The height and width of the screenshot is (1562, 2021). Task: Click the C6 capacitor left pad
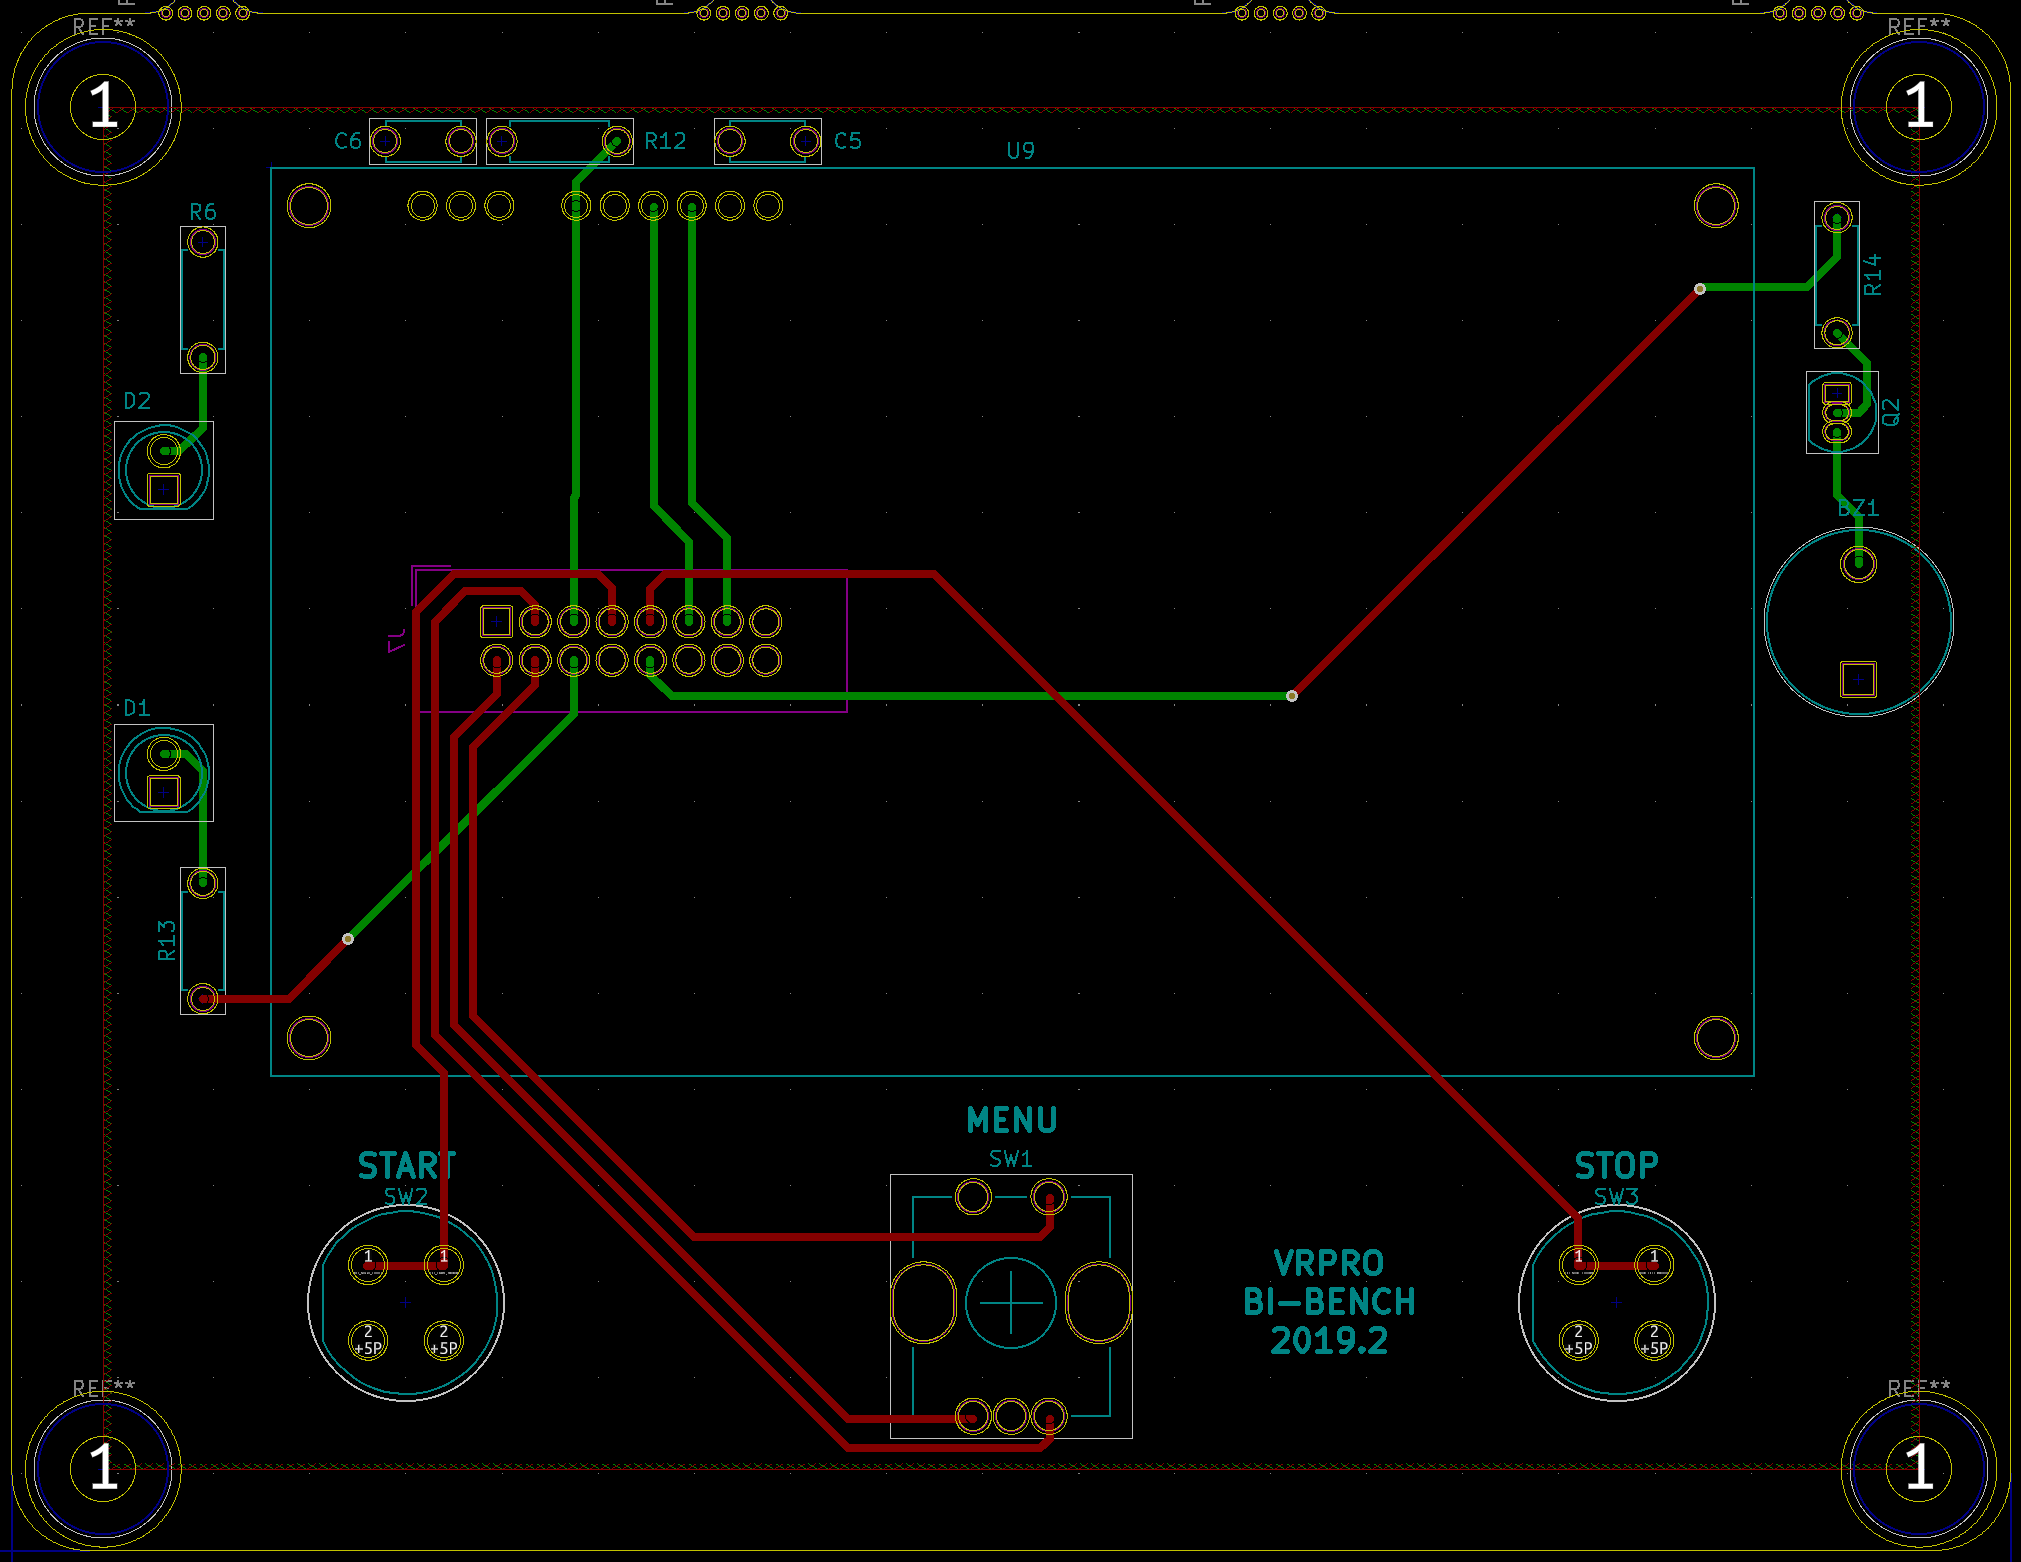386,141
